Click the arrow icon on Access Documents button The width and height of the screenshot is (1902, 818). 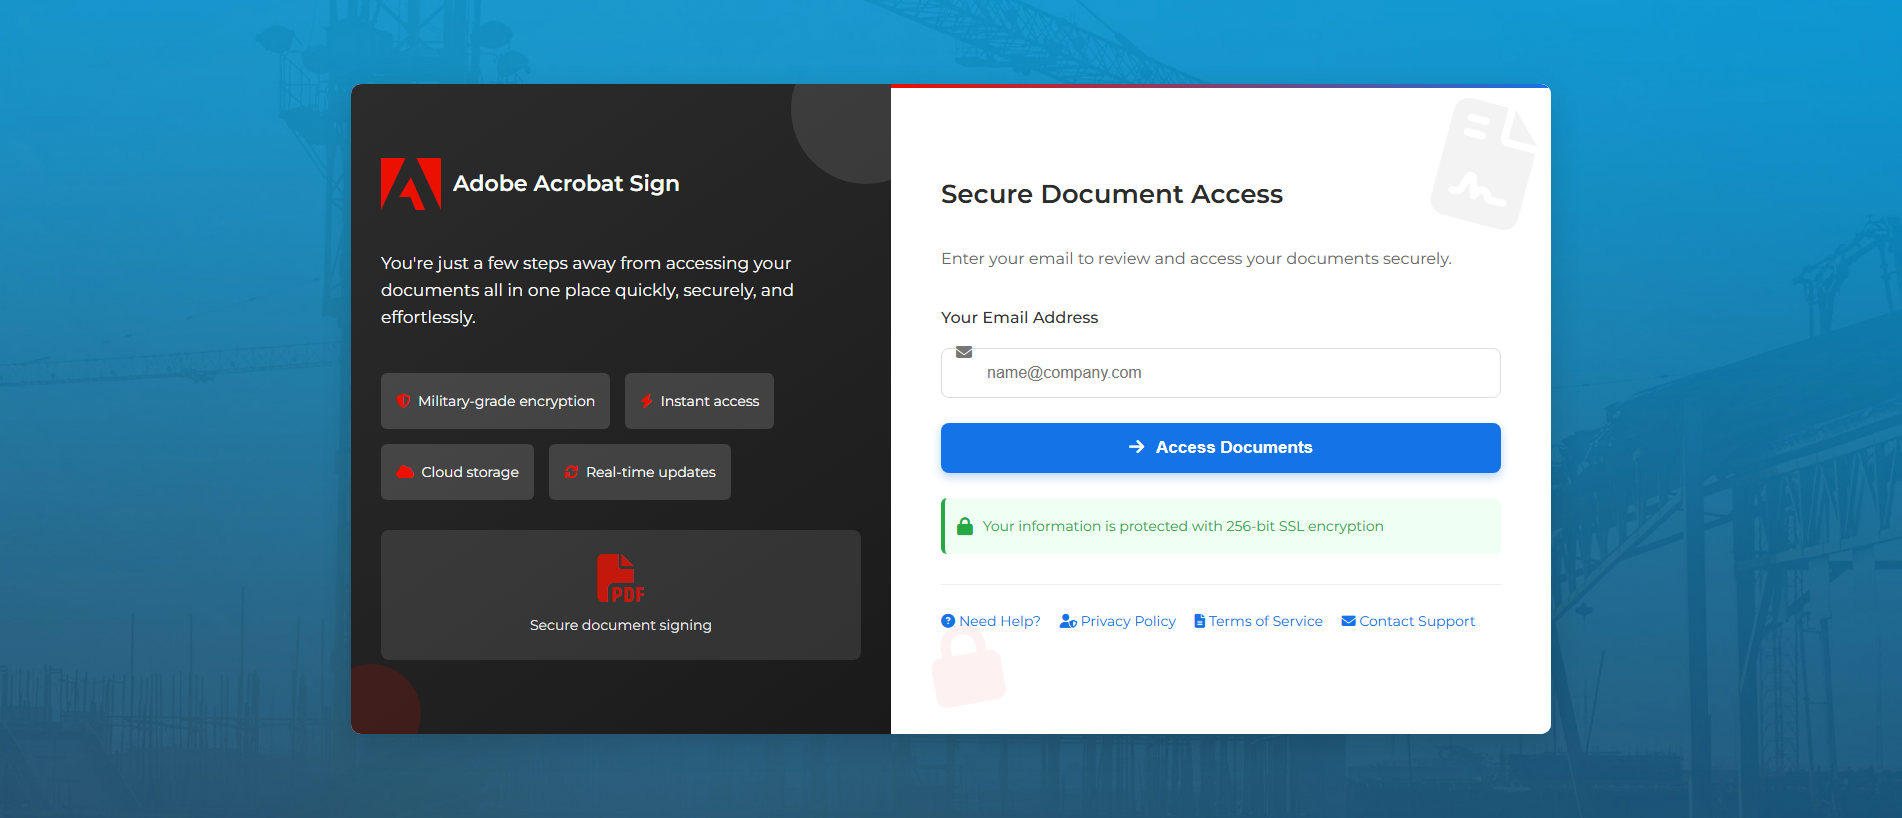(1137, 447)
